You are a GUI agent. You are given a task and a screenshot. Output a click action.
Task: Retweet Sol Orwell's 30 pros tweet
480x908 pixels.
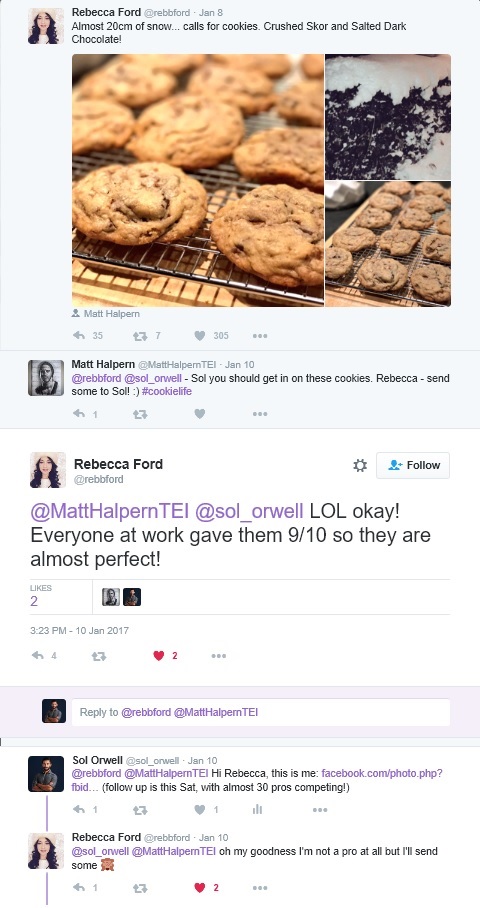point(140,810)
